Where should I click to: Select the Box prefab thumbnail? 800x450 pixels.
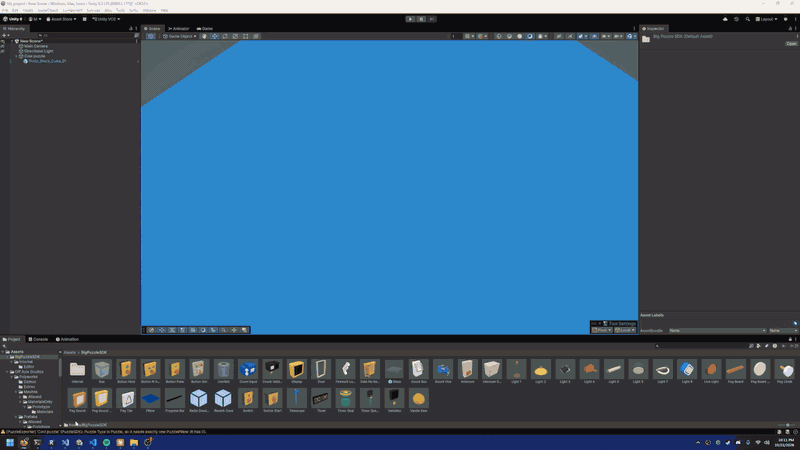tap(102, 371)
